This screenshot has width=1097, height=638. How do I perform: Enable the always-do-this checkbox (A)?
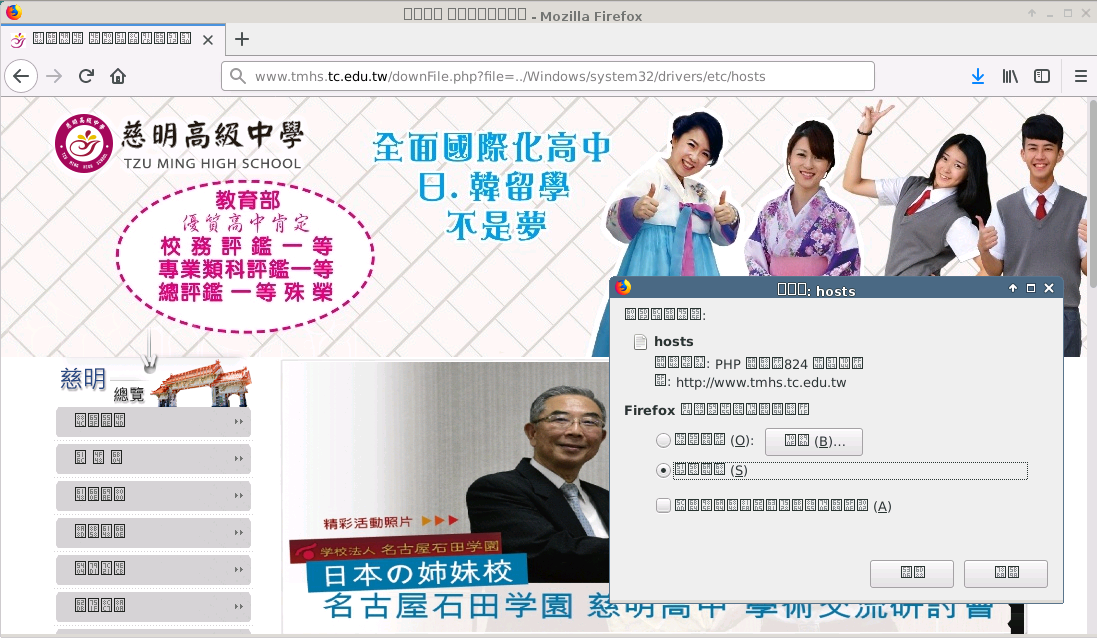(663, 506)
